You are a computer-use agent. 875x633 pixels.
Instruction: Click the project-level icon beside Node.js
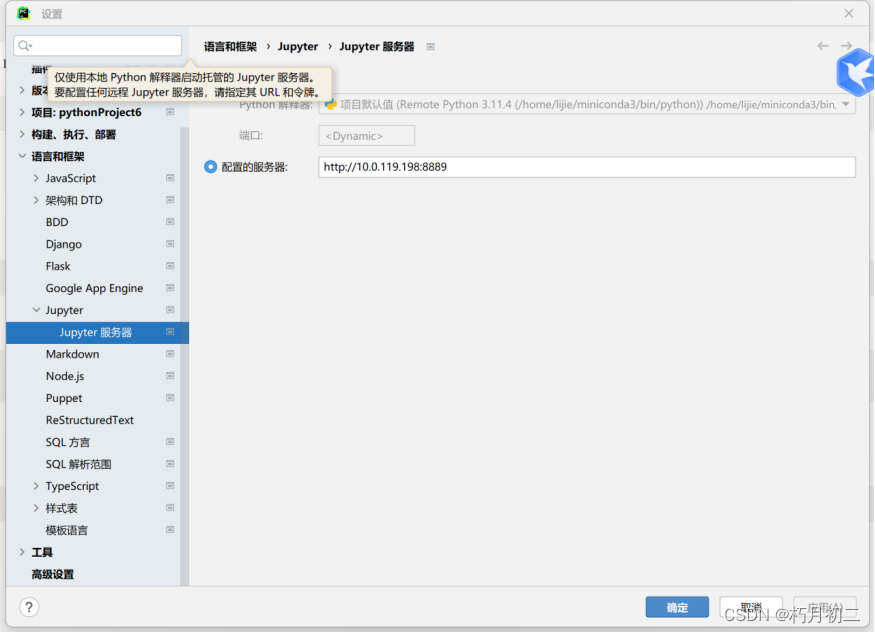point(170,376)
